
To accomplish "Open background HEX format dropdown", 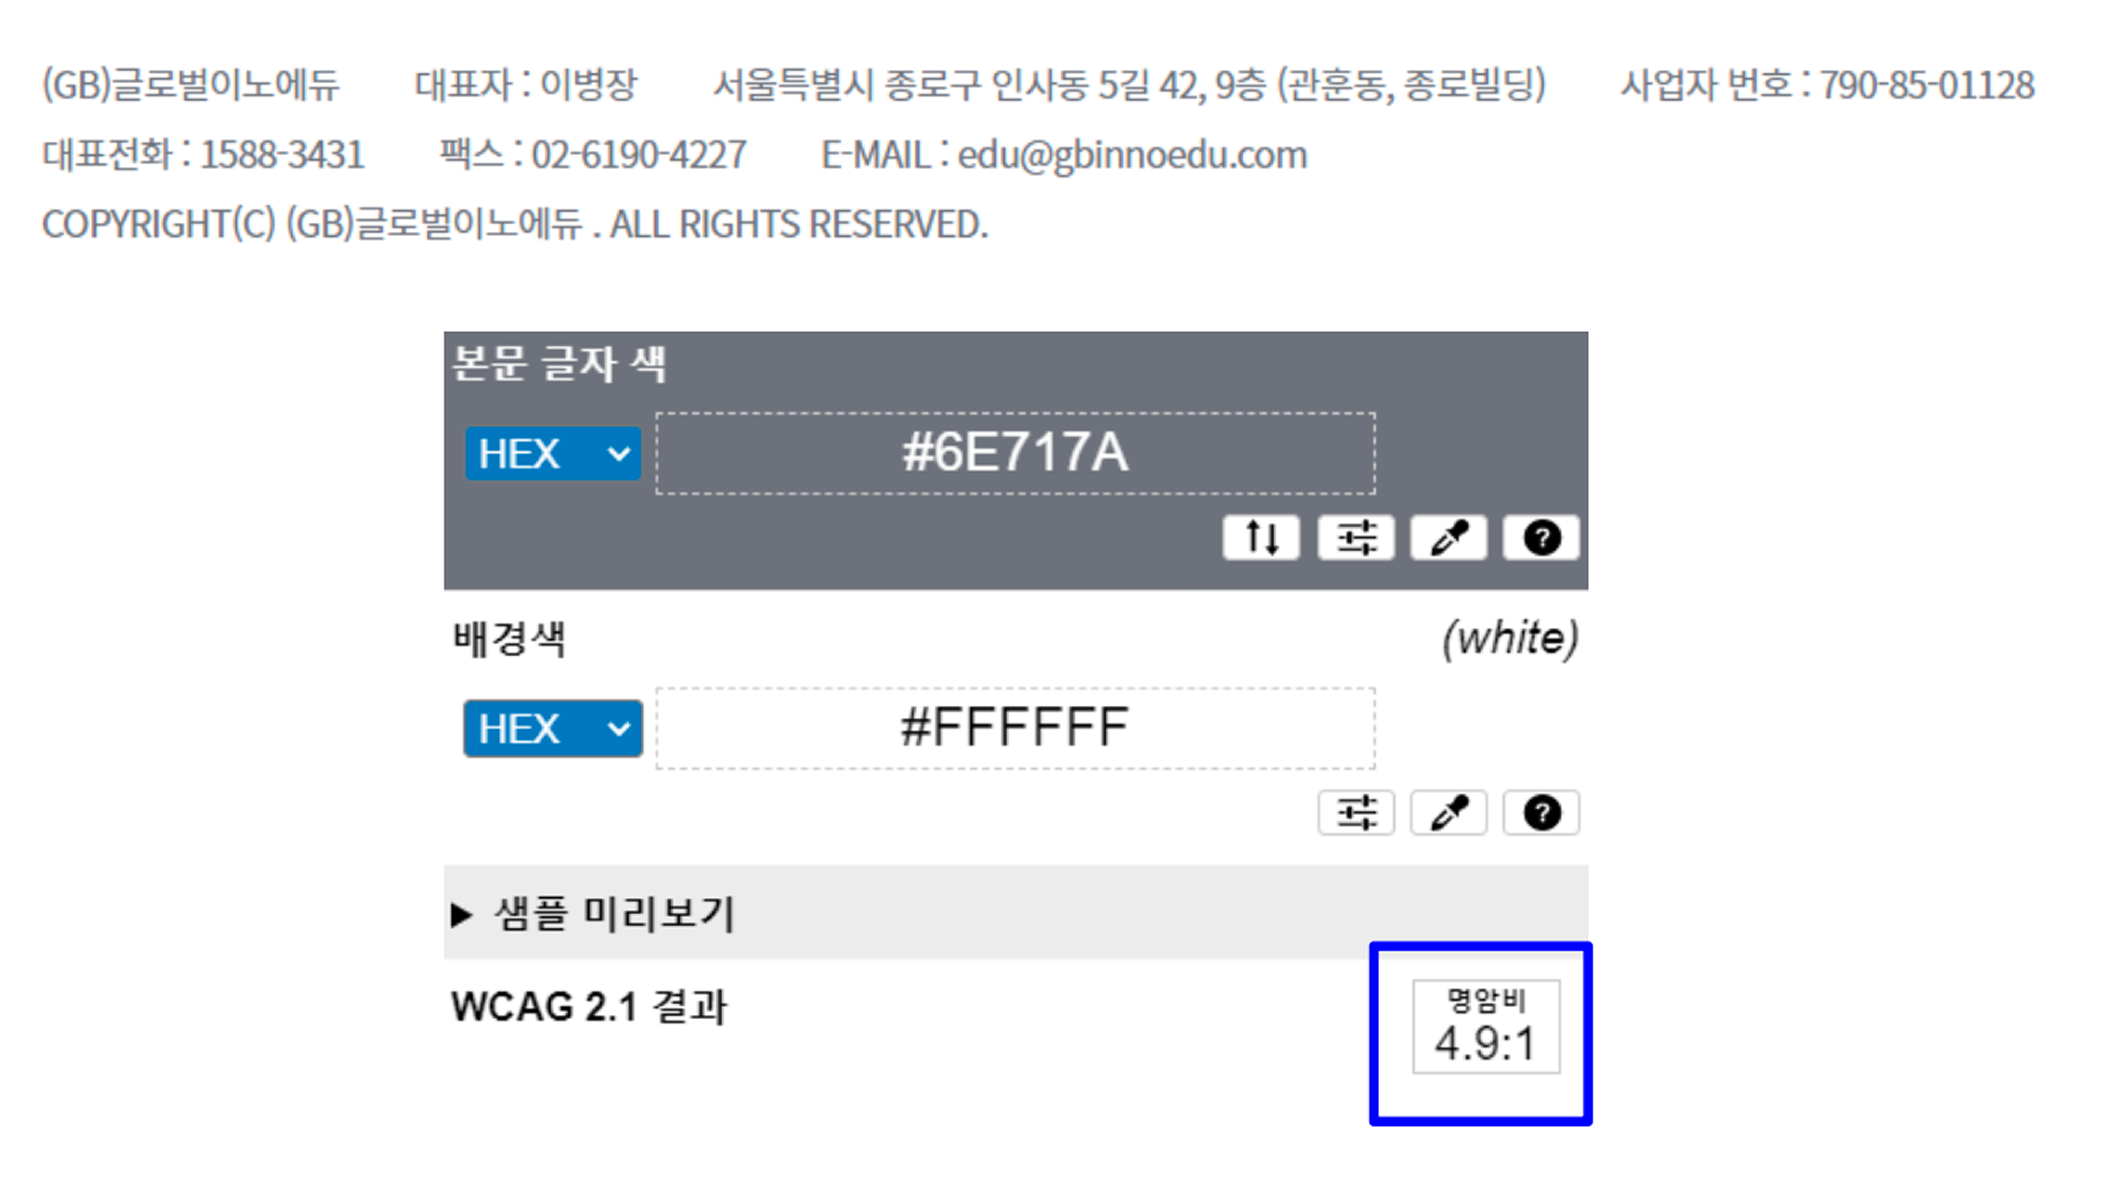I will (553, 729).
